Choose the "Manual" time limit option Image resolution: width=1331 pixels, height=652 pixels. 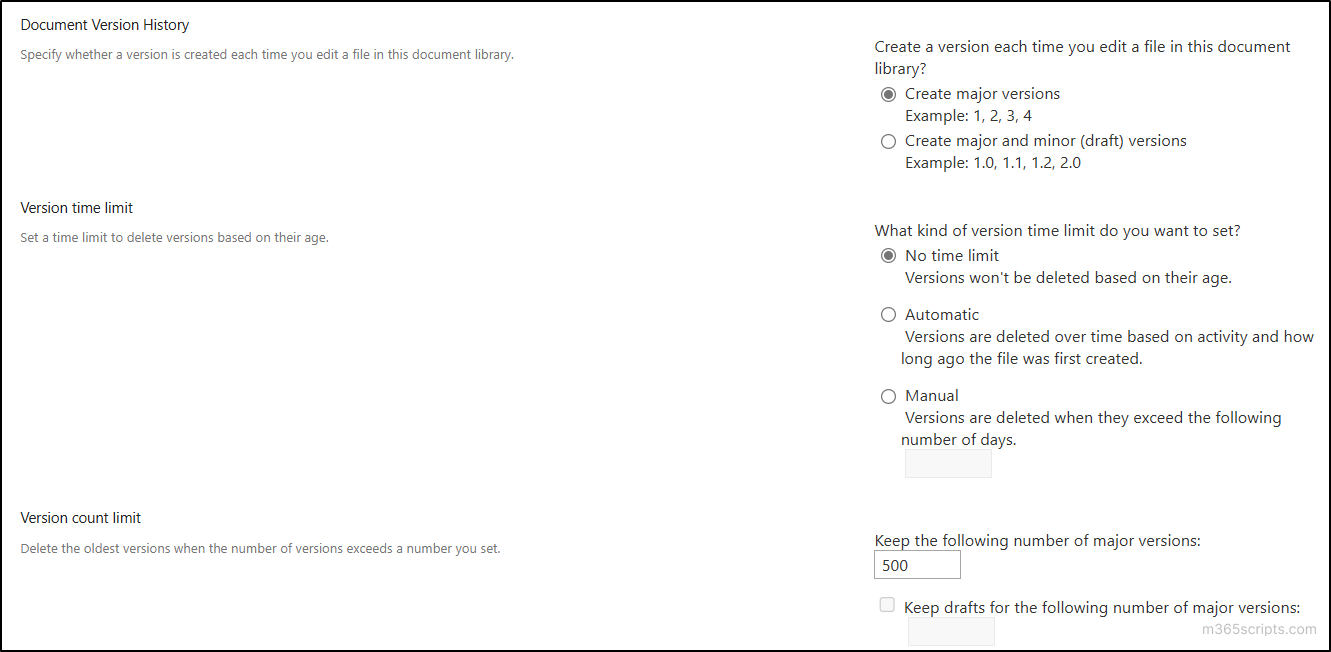click(x=888, y=396)
